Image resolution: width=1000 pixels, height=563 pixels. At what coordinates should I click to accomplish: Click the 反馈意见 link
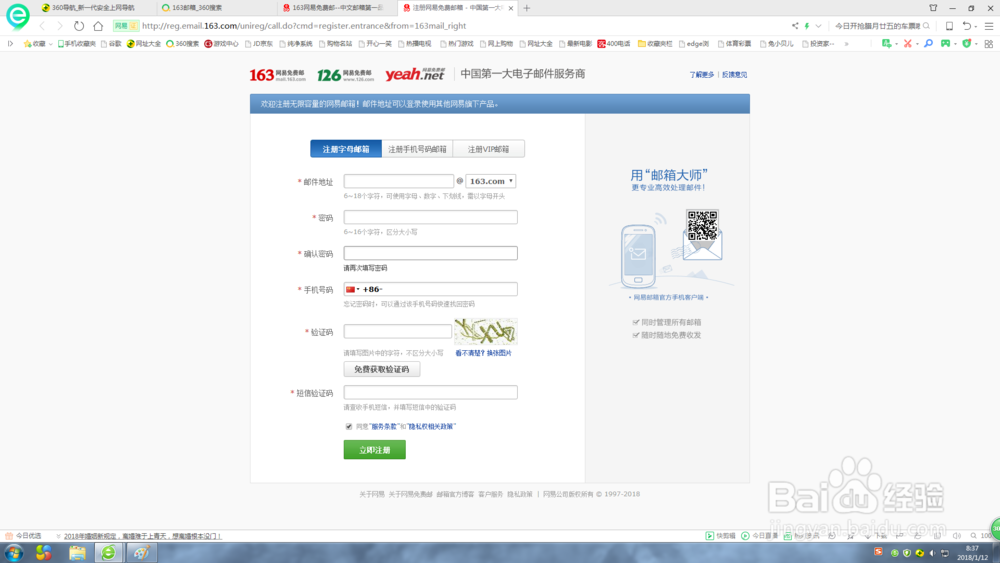pos(734,75)
